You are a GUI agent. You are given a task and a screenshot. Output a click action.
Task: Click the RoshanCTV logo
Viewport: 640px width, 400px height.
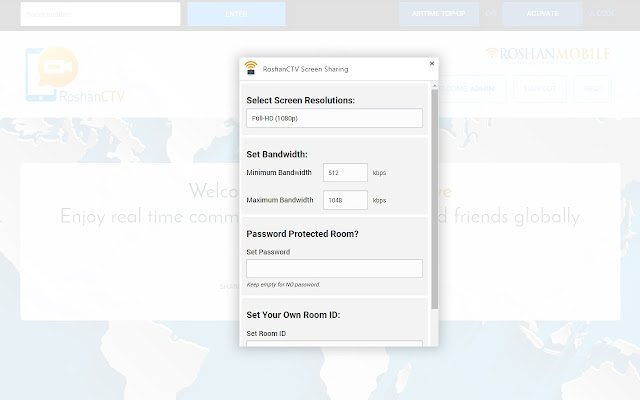[75, 75]
